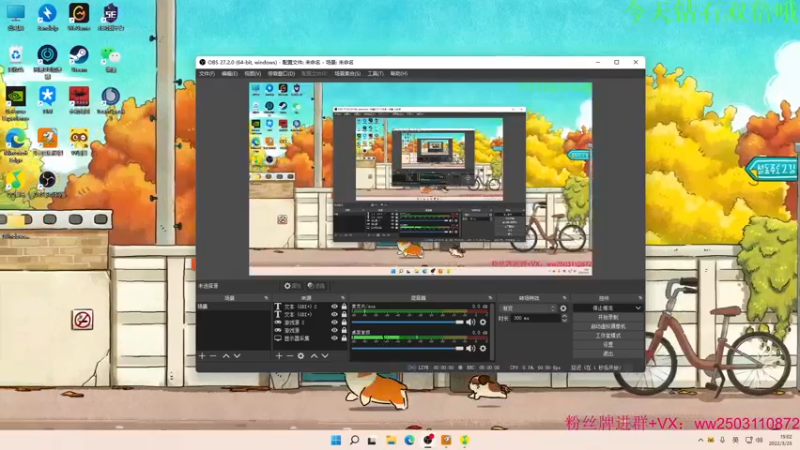Click the Settings button in Controls
The height and width of the screenshot is (450, 800).
(608, 345)
